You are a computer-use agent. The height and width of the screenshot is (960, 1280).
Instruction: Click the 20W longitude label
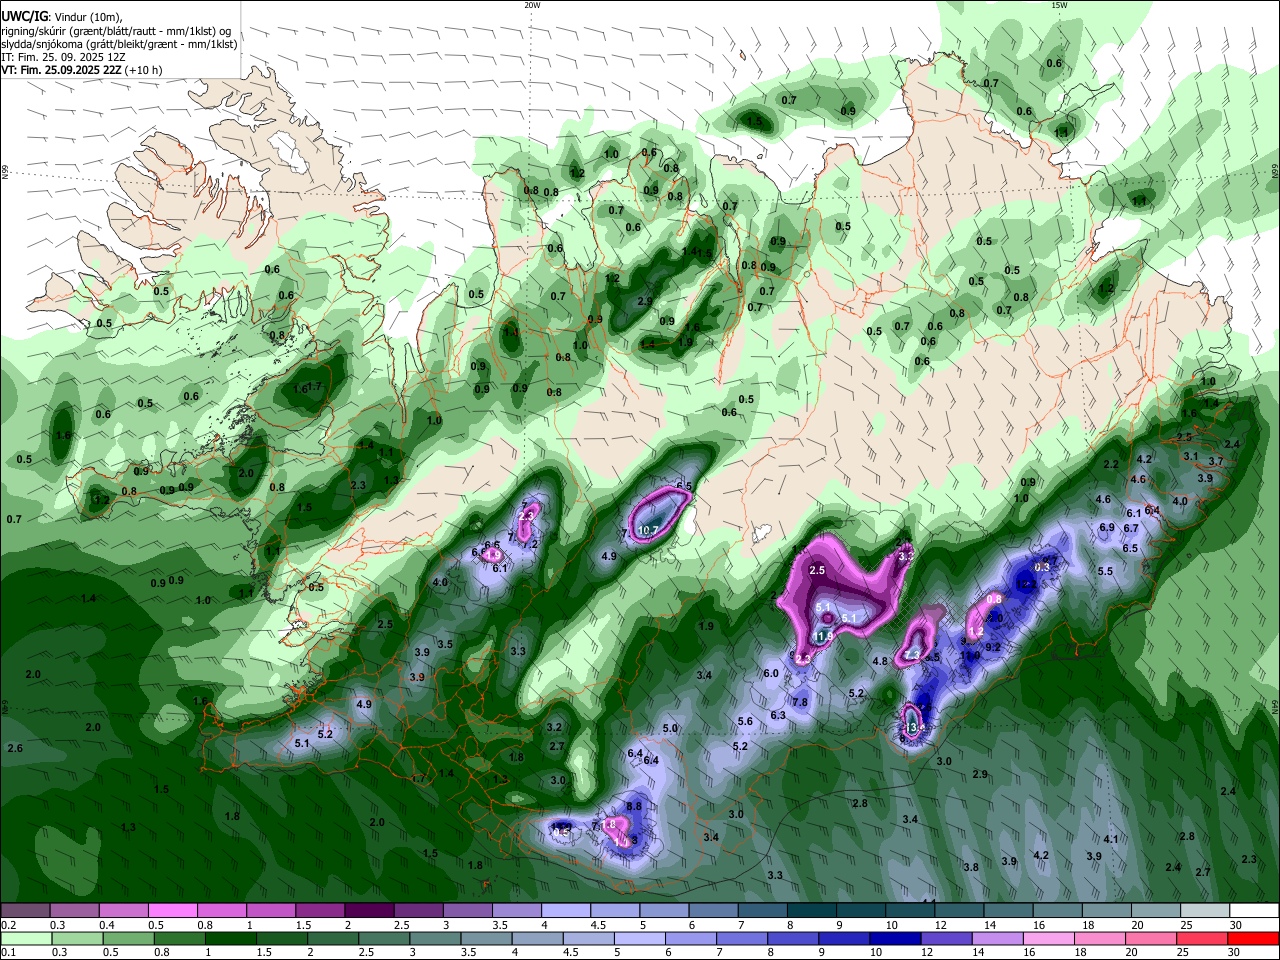tap(532, 5)
